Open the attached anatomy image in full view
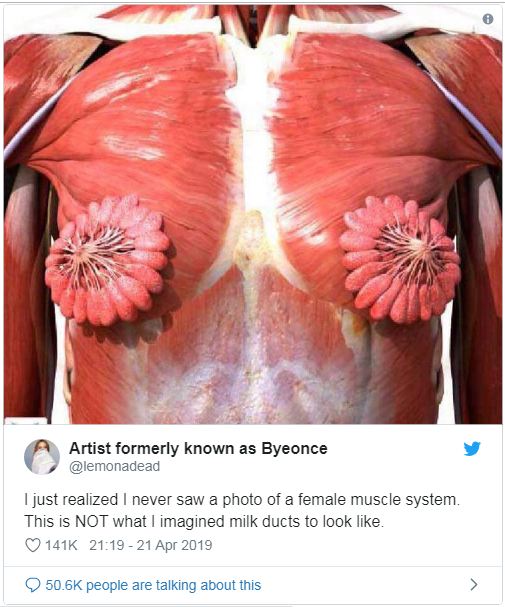Screen dimensions: 505x607 (x=253, y=214)
